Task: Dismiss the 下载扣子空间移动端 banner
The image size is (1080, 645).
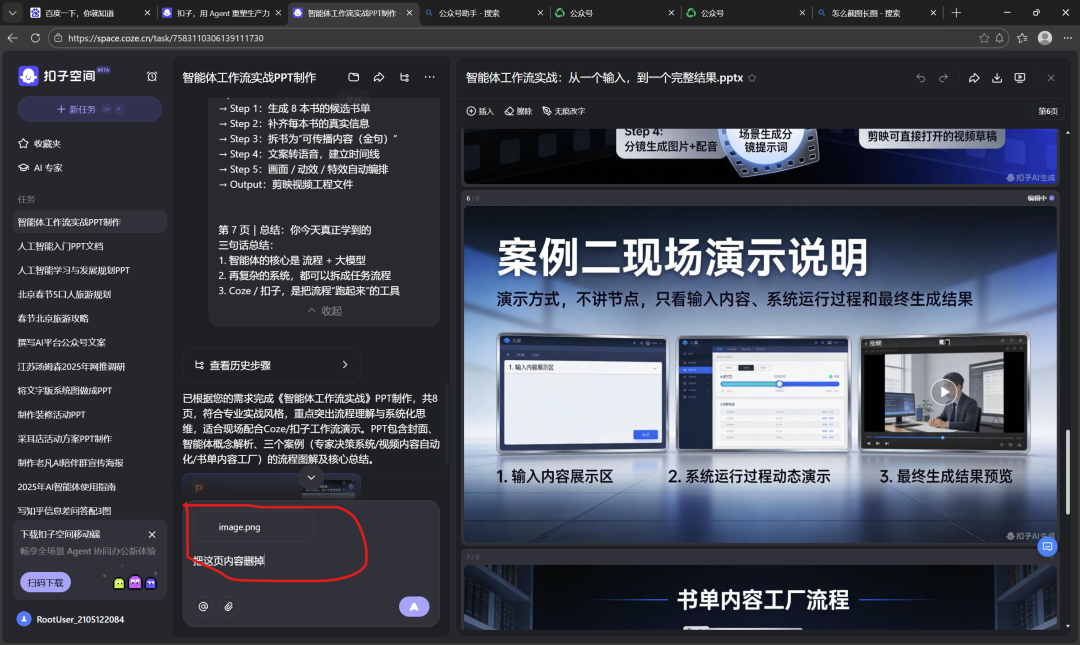Action: [x=152, y=535]
